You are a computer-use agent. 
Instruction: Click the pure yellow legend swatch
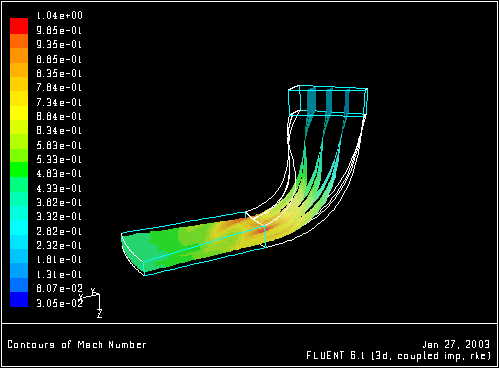click(x=19, y=113)
